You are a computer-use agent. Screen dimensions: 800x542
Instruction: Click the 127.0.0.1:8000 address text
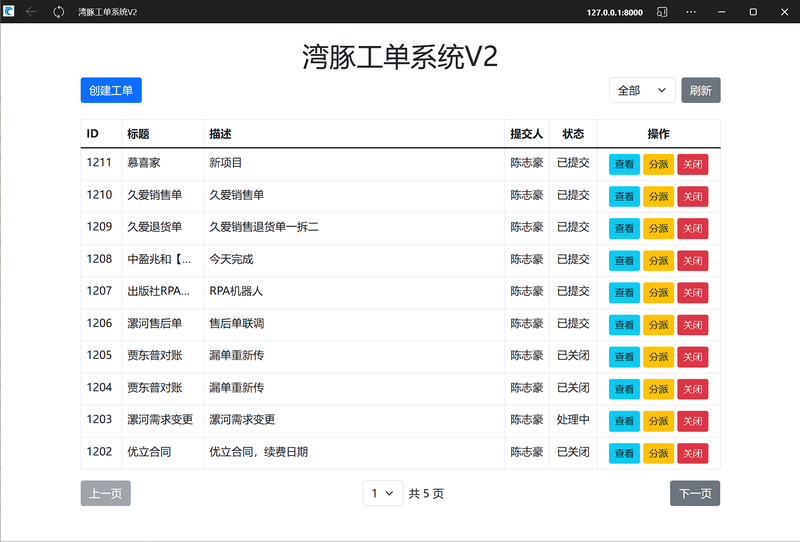click(x=615, y=12)
